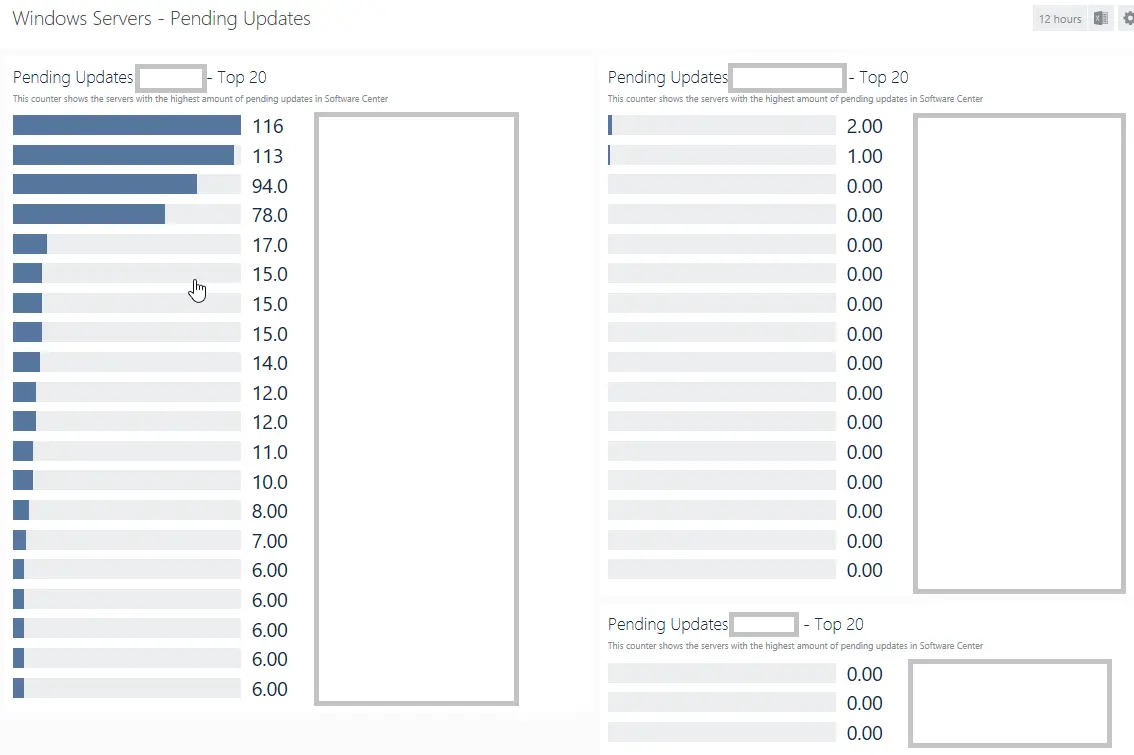Click the redacted server list beside the 2.00 bar
The height and width of the screenshot is (755, 1134).
pyautogui.click(x=1019, y=353)
